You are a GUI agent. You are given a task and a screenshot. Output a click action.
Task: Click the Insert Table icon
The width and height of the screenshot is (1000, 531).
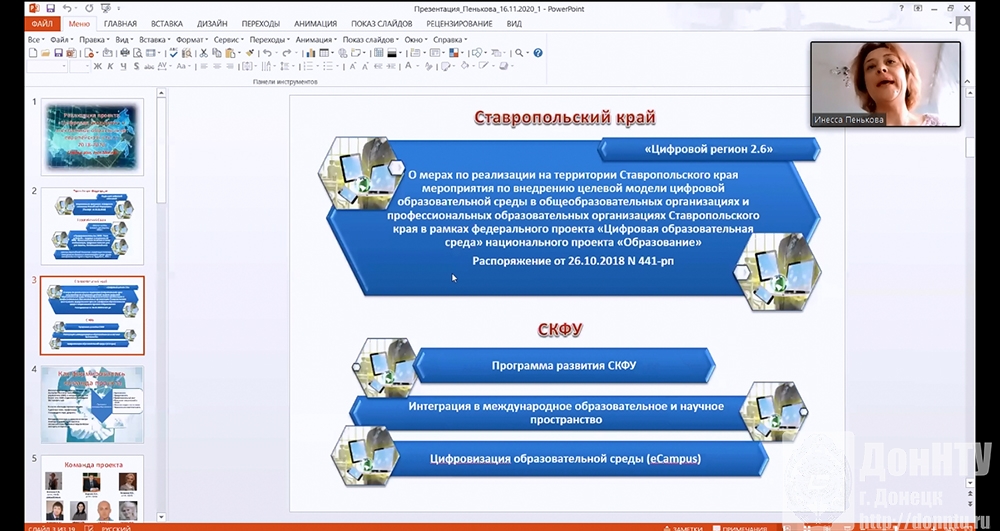click(x=324, y=53)
